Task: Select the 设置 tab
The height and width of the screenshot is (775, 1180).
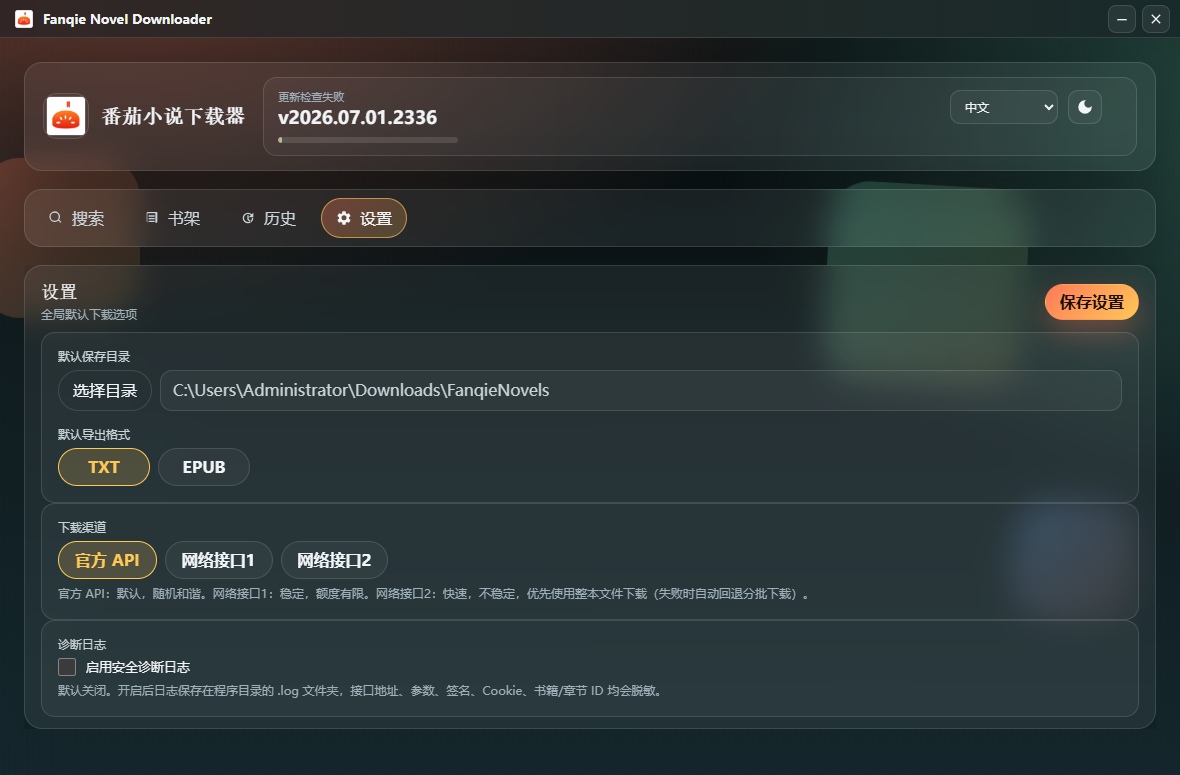Action: pos(364,218)
